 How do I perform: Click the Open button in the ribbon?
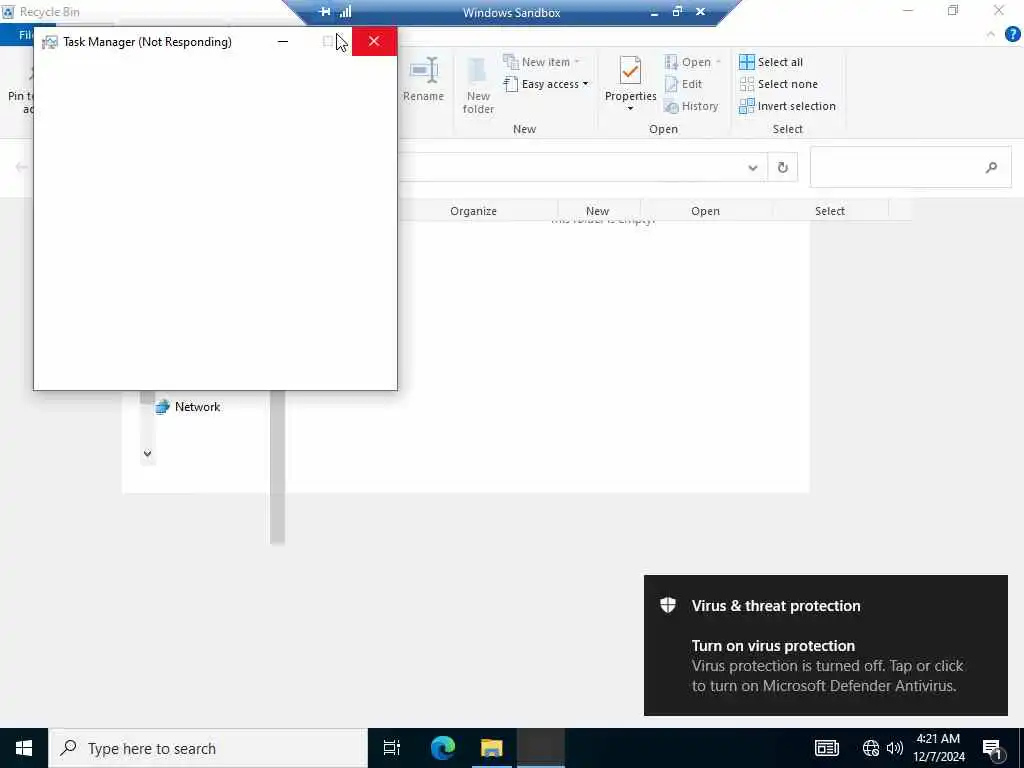(x=692, y=62)
